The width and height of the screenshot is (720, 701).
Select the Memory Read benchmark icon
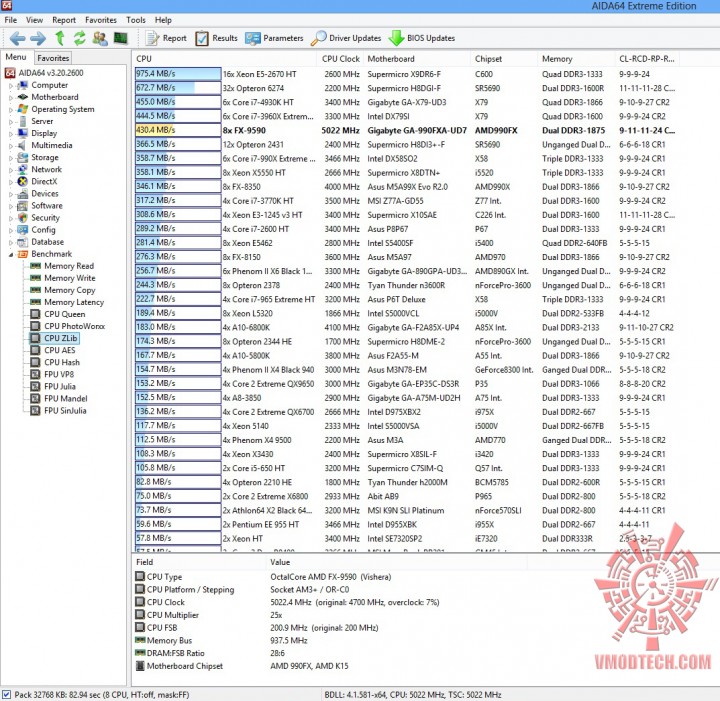click(35, 266)
